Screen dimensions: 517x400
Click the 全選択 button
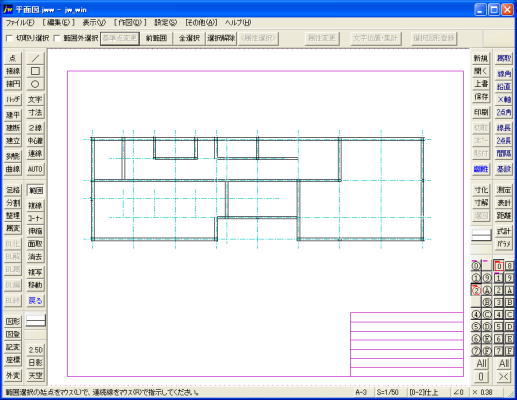[189, 38]
